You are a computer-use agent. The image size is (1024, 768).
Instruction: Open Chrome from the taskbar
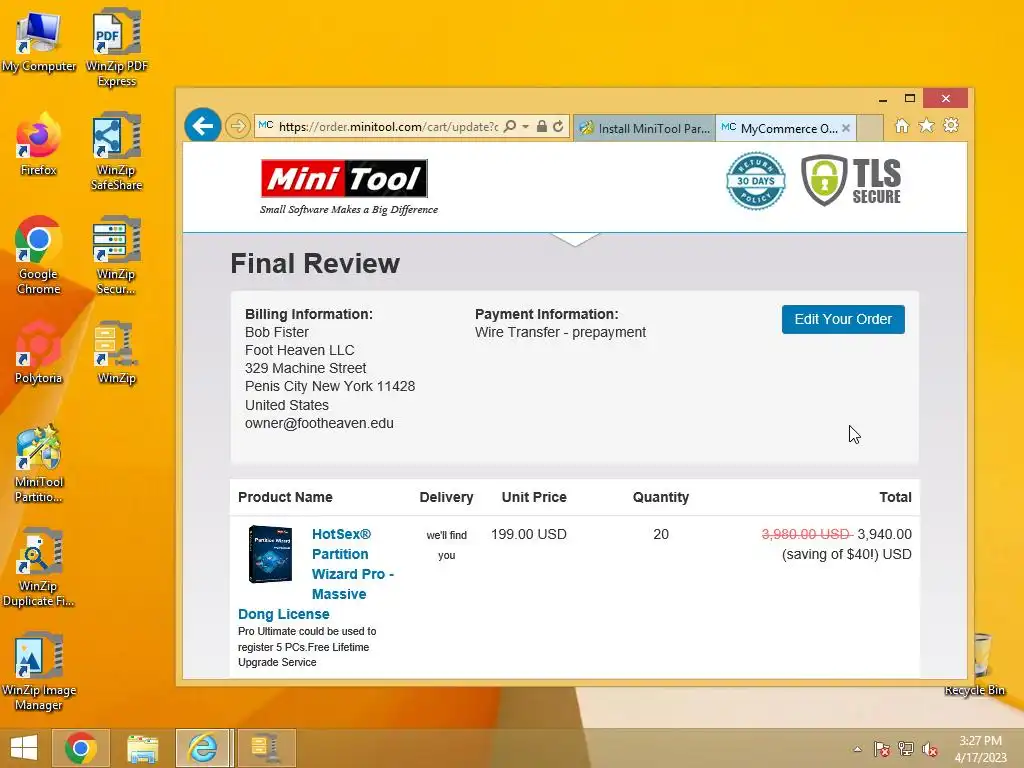coord(80,748)
